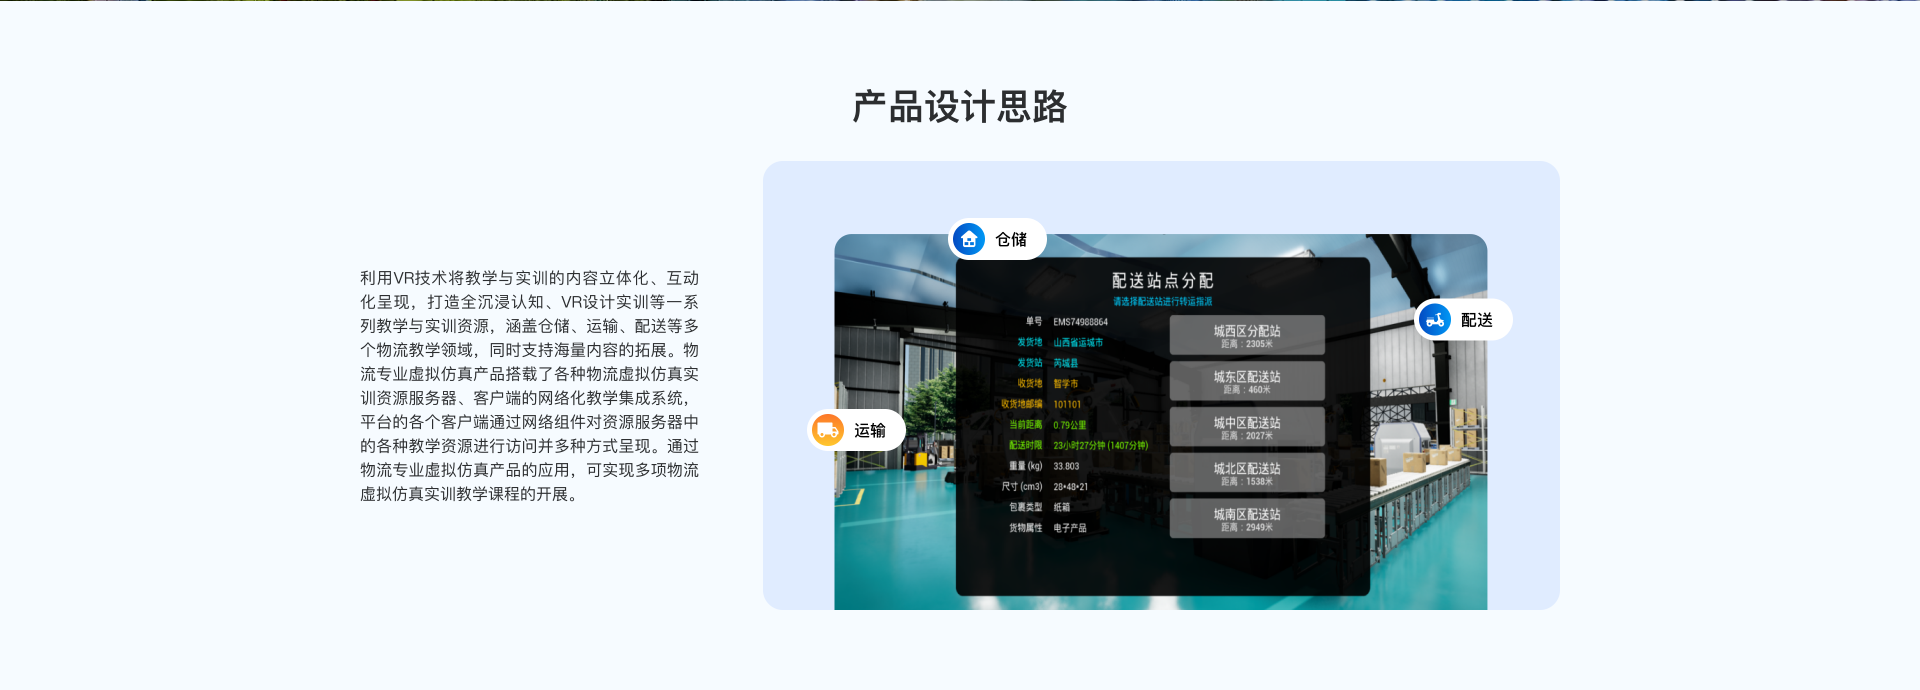
Task: Click the blue 配送 scooter icon
Action: [1435, 320]
